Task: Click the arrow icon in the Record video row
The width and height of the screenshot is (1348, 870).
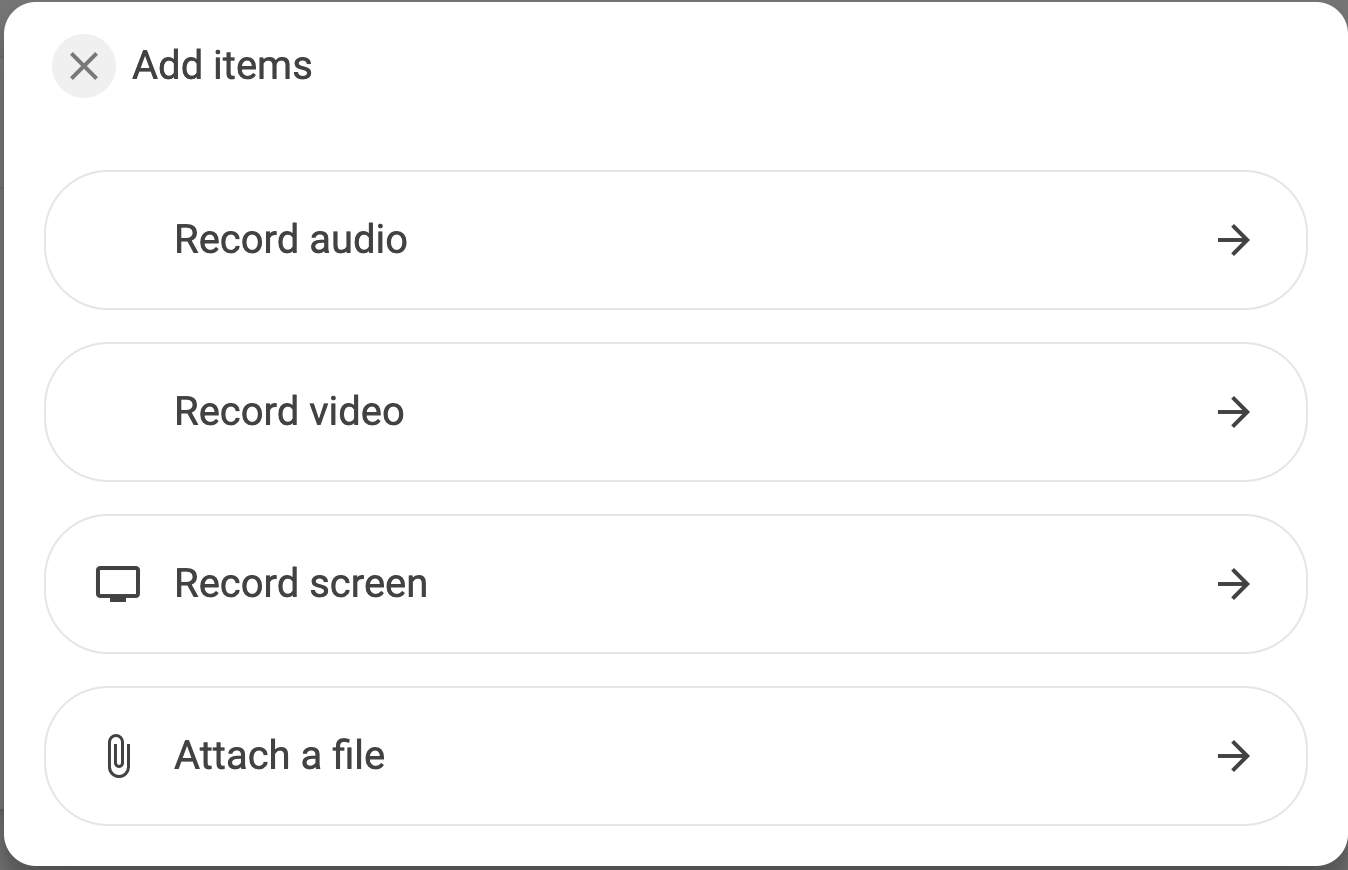Action: tap(1234, 412)
